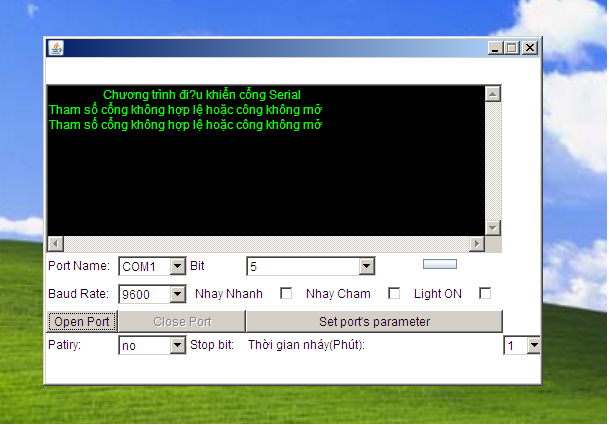Open the Baud Rate 9600 dropdown
The image size is (609, 425).
pos(177,294)
